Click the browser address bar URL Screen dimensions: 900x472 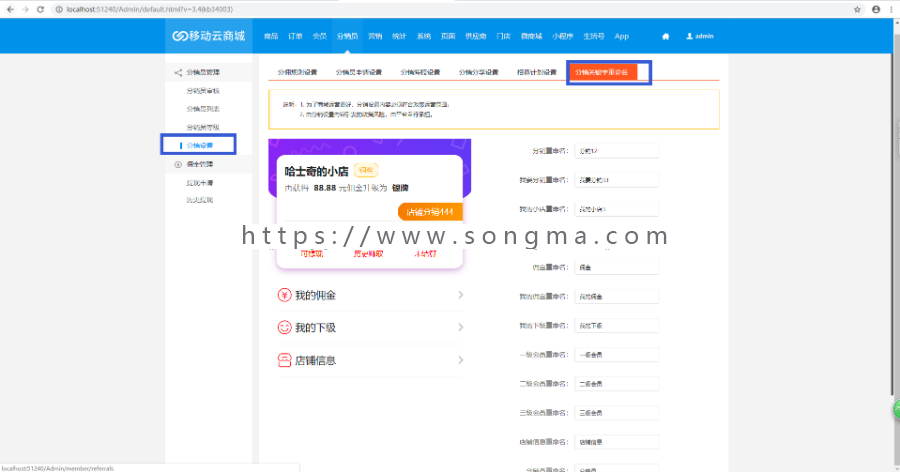click(149, 9)
